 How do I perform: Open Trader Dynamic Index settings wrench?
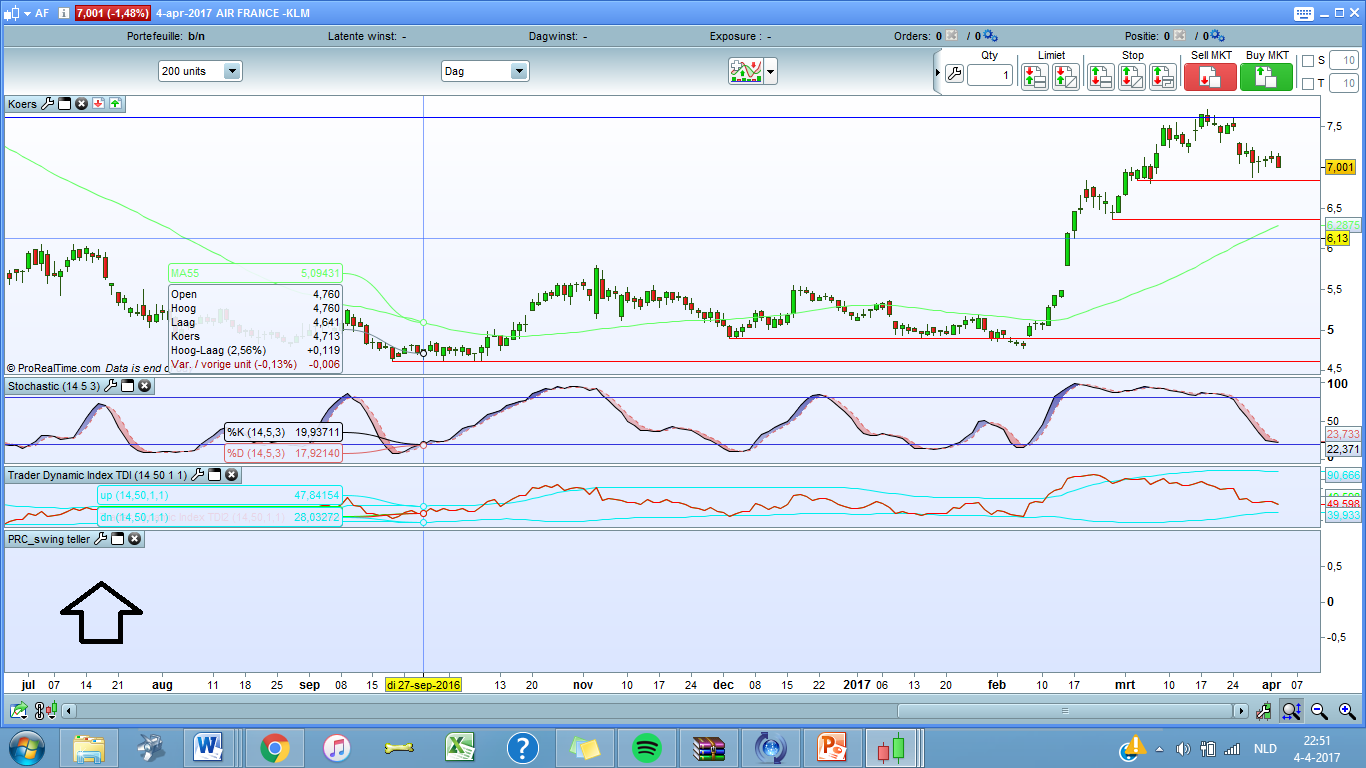[197, 475]
